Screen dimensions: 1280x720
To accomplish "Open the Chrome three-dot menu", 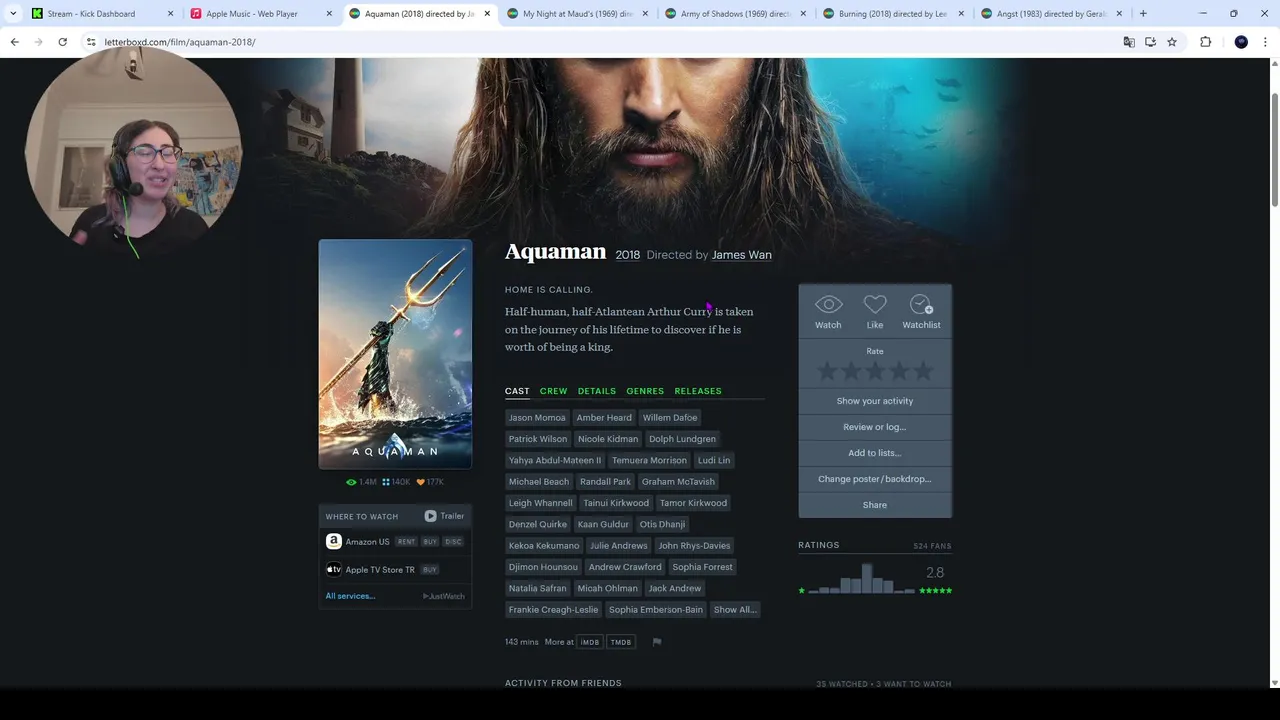I will click(1266, 42).
